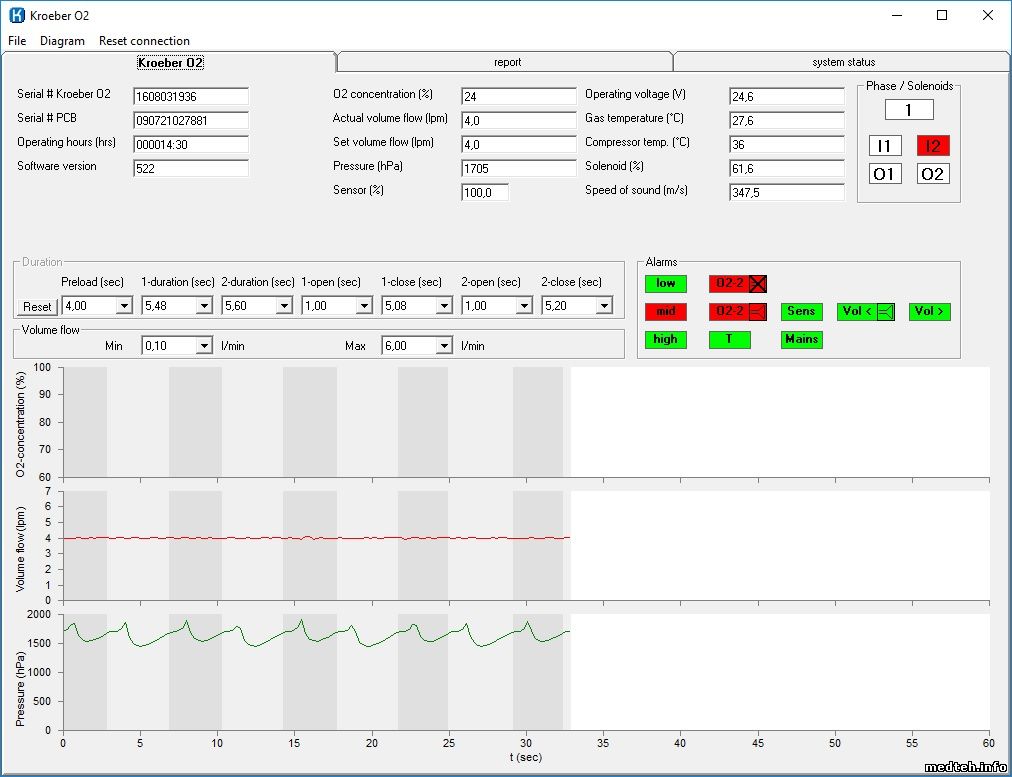Select the red I2 solenoid indicator
Screen dimensions: 1012x777
932,146
